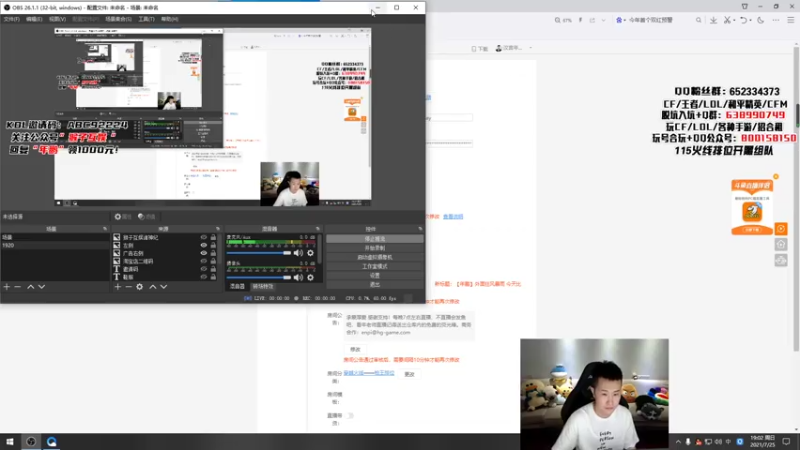Toggle lock on the 左侧 source
Viewport: 800px width, 450px height.
click(213, 245)
